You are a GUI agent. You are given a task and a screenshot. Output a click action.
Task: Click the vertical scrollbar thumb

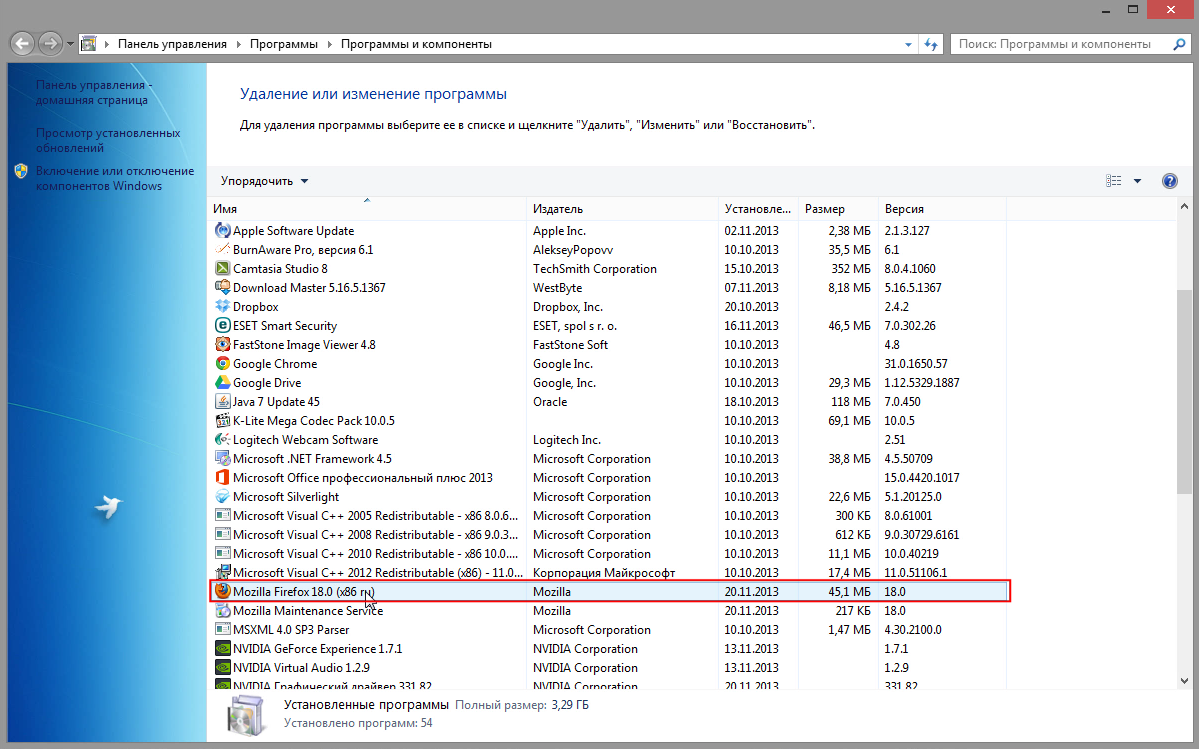click(x=1184, y=391)
